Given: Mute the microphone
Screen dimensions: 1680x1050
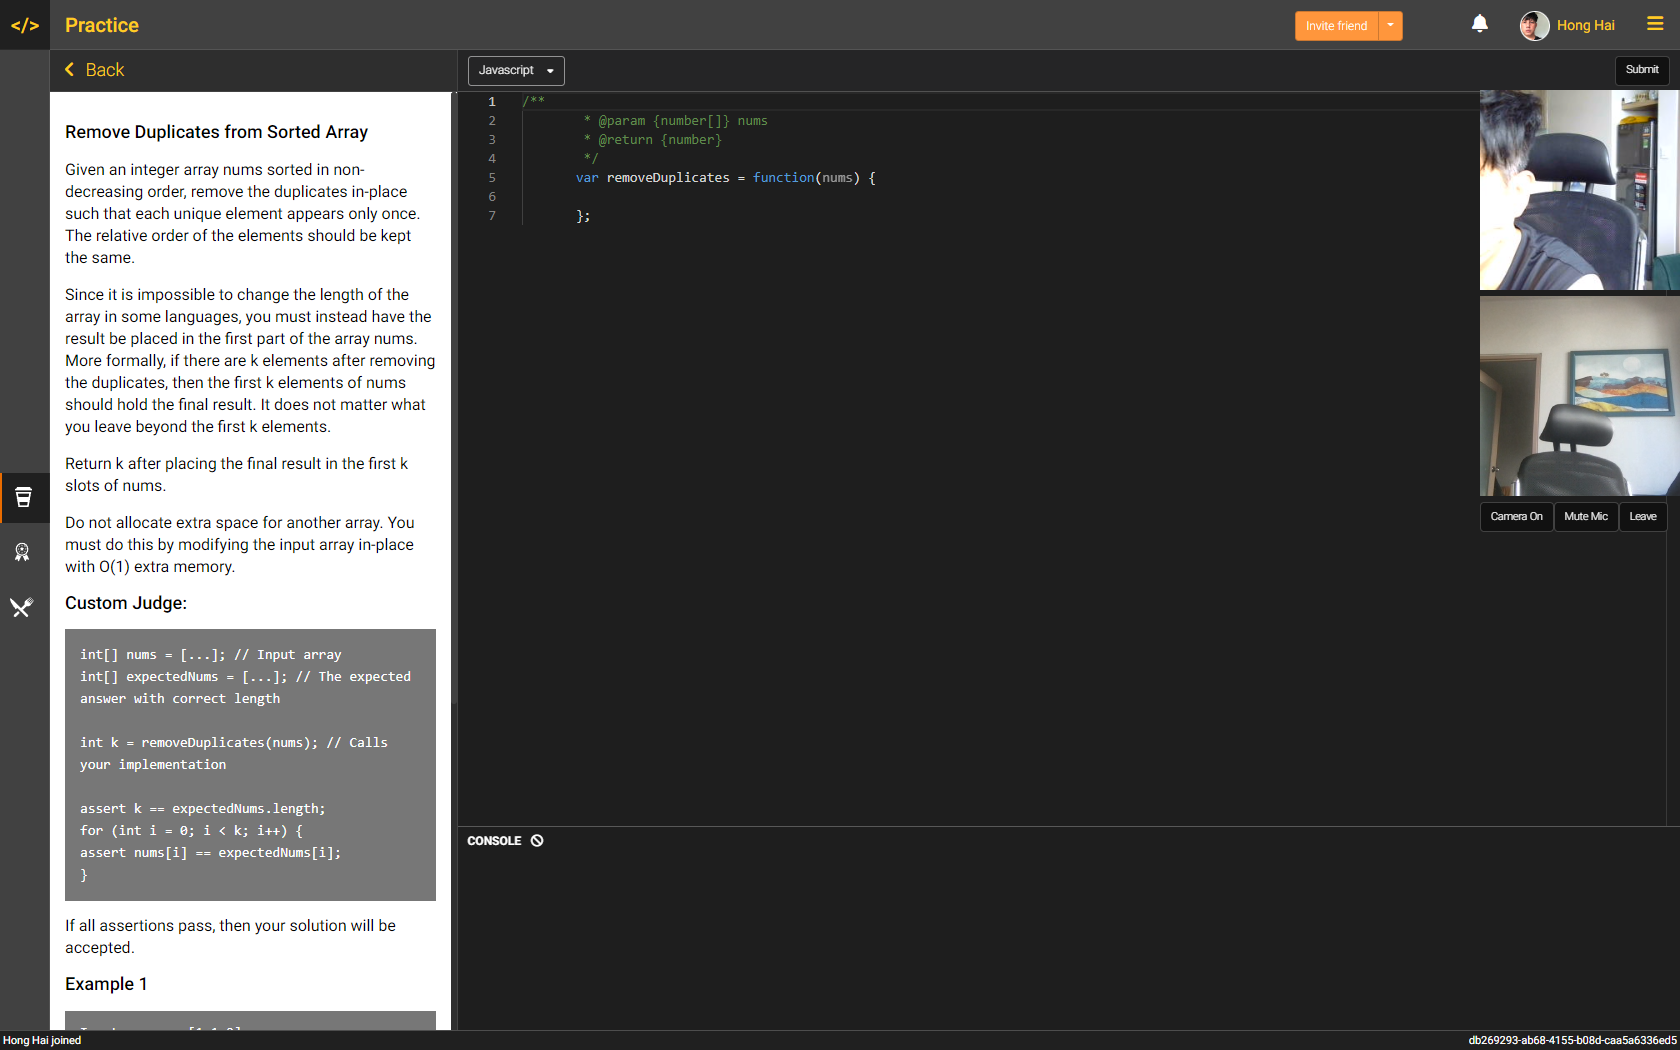Looking at the screenshot, I should click(x=1586, y=516).
